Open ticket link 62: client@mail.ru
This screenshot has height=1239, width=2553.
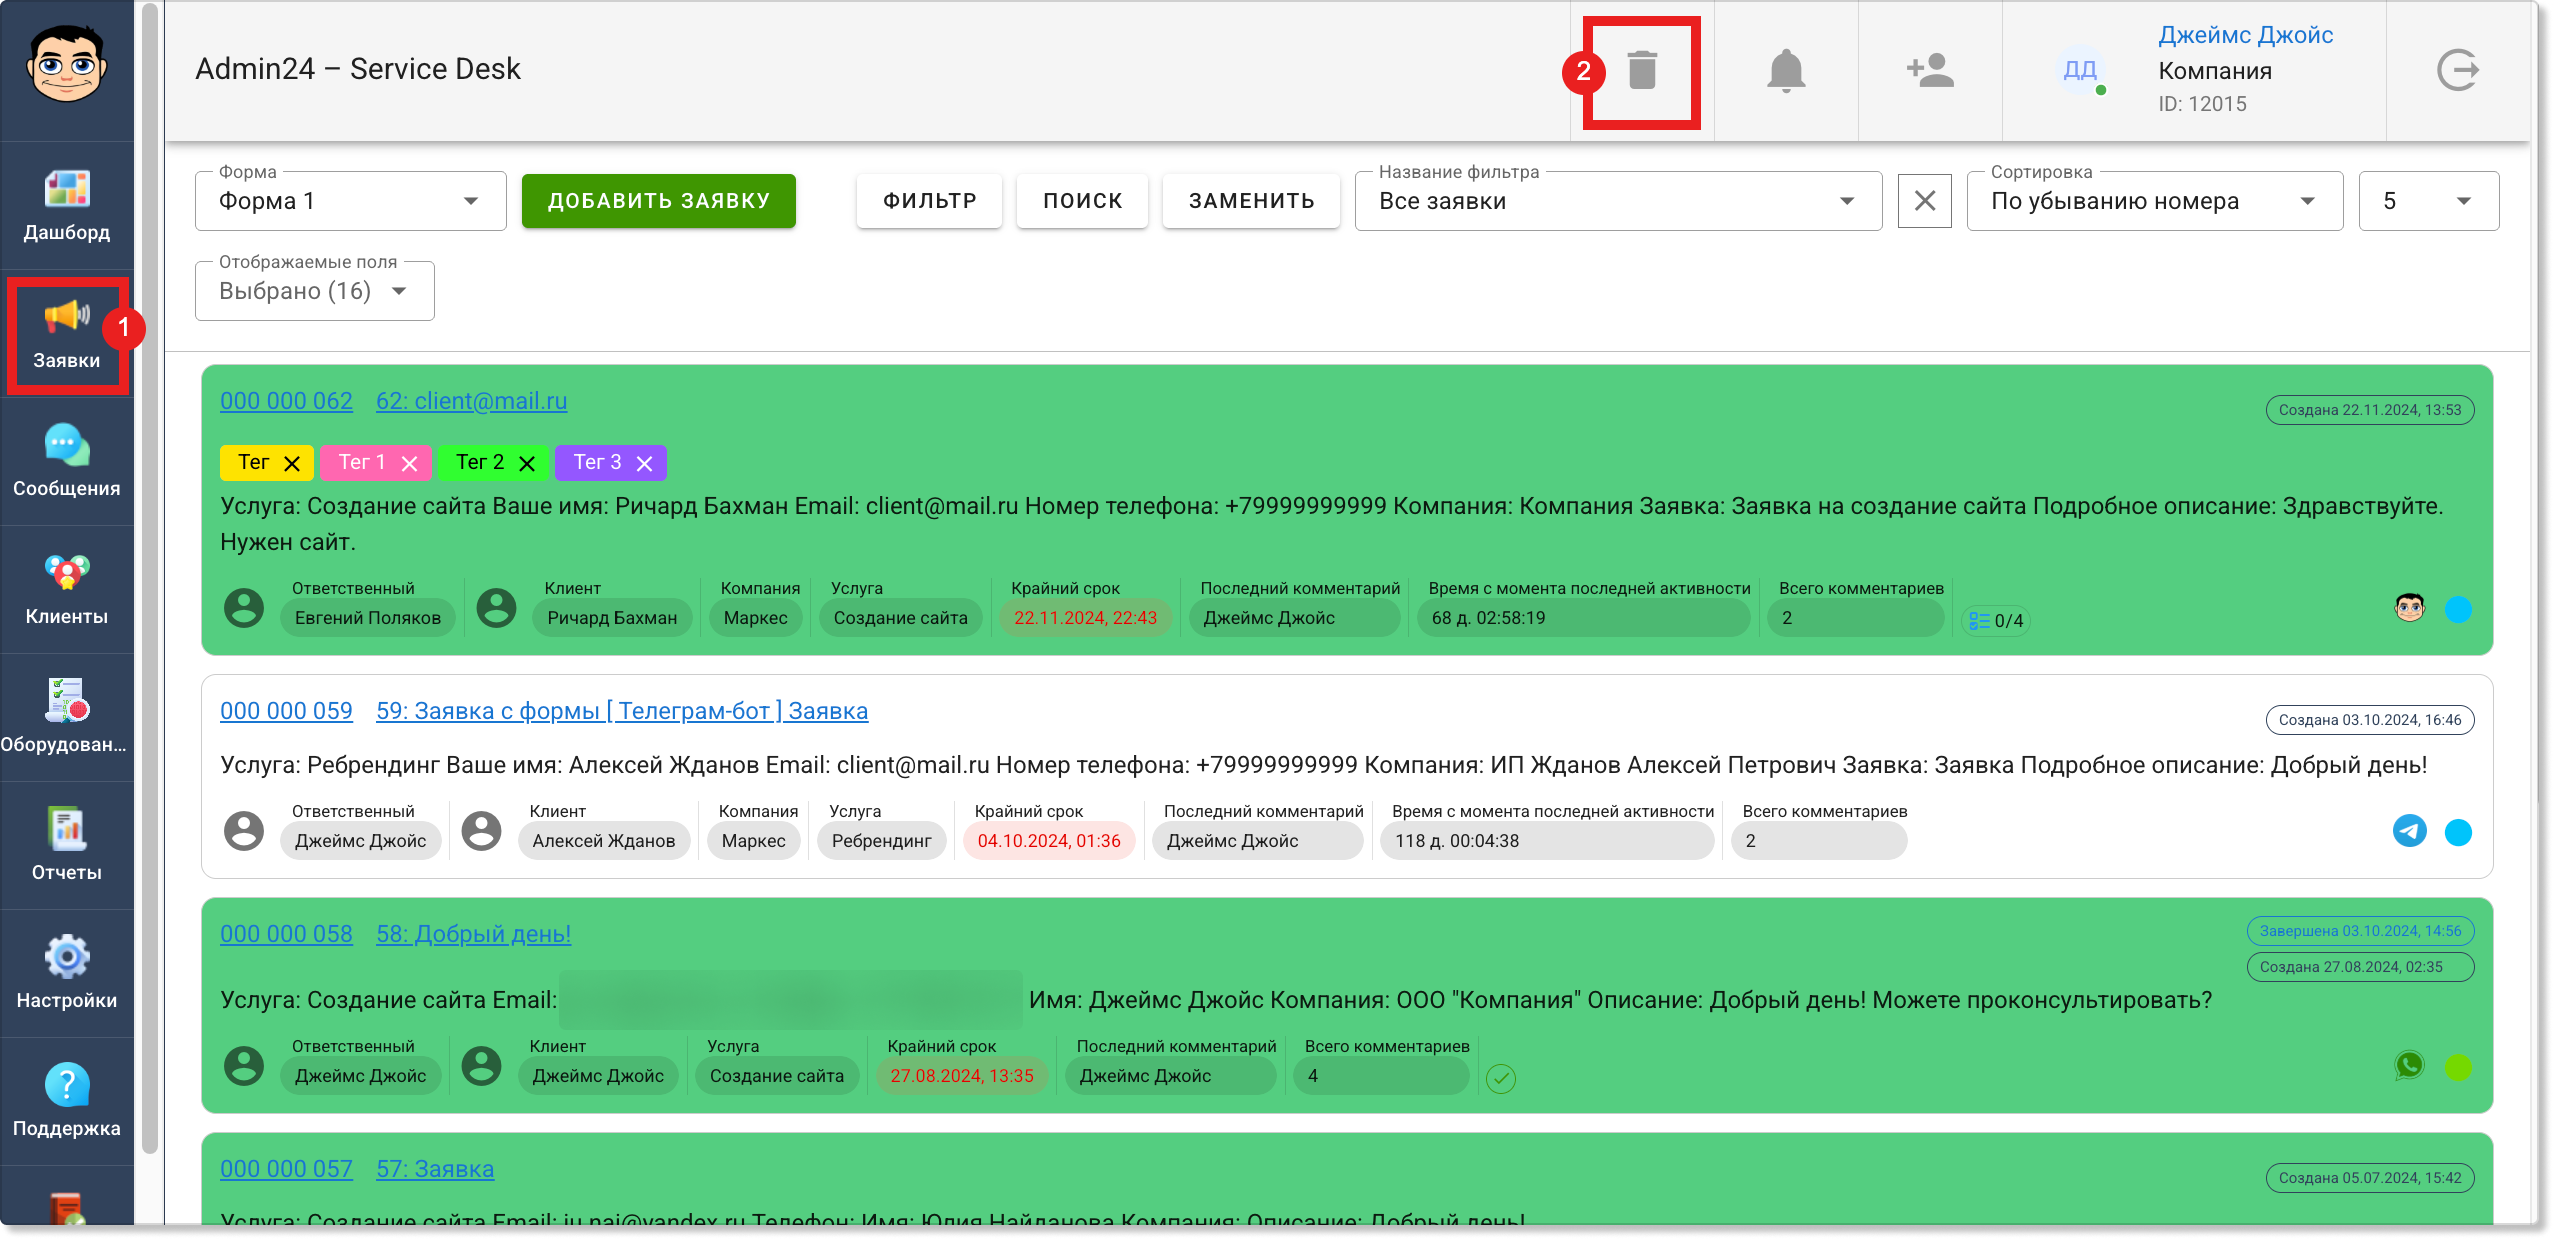pos(471,401)
